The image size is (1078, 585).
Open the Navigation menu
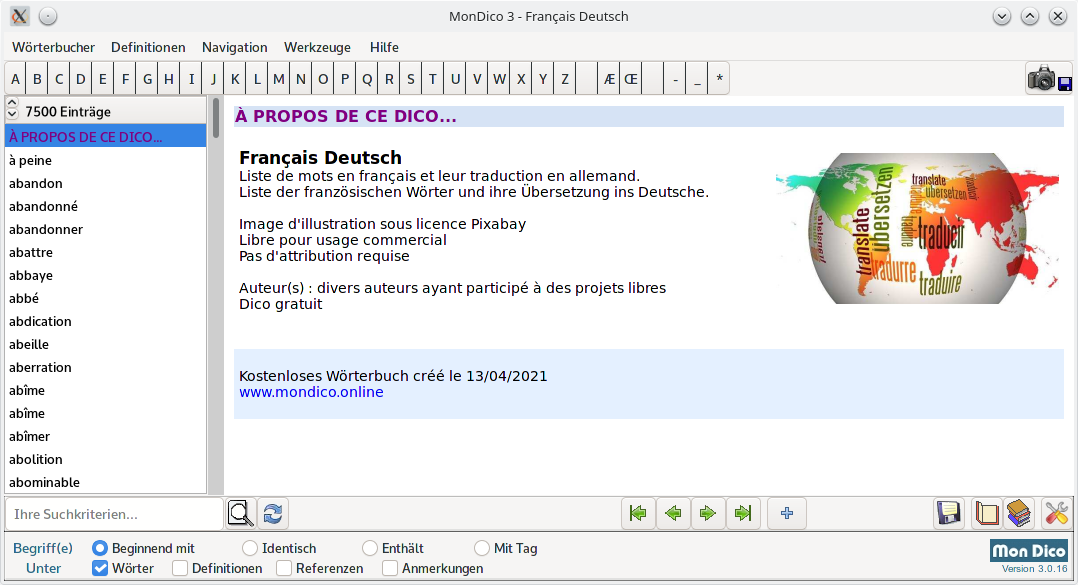tap(234, 47)
